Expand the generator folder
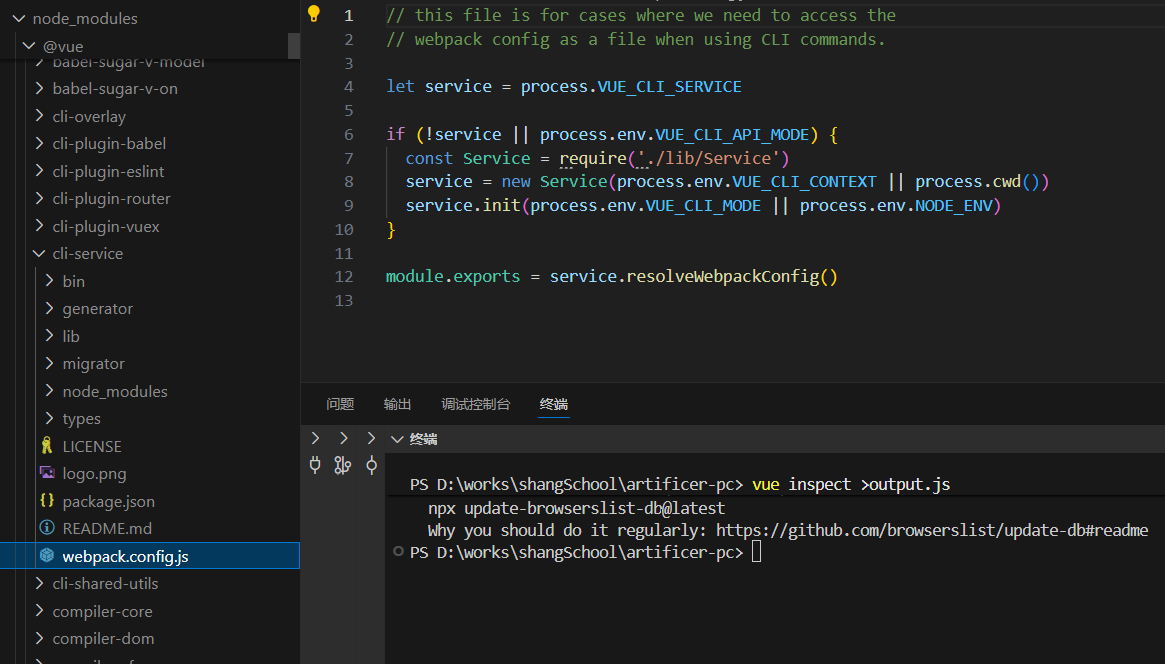This screenshot has height=664, width=1165. coord(50,308)
